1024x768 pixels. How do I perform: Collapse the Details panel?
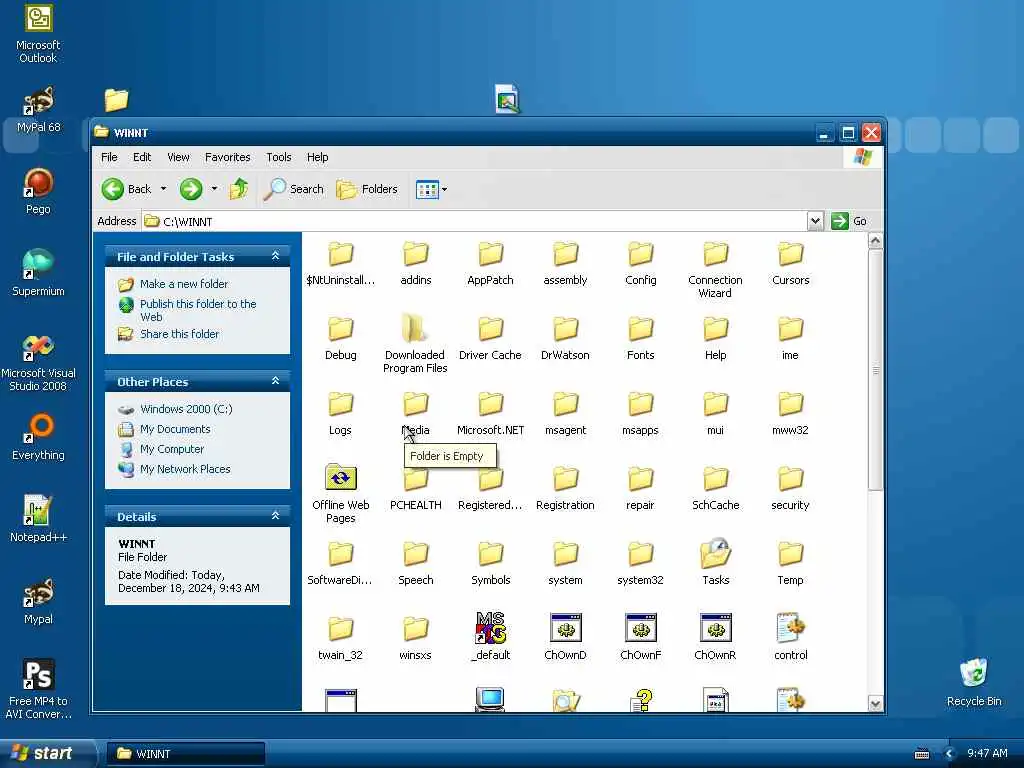(x=276, y=516)
